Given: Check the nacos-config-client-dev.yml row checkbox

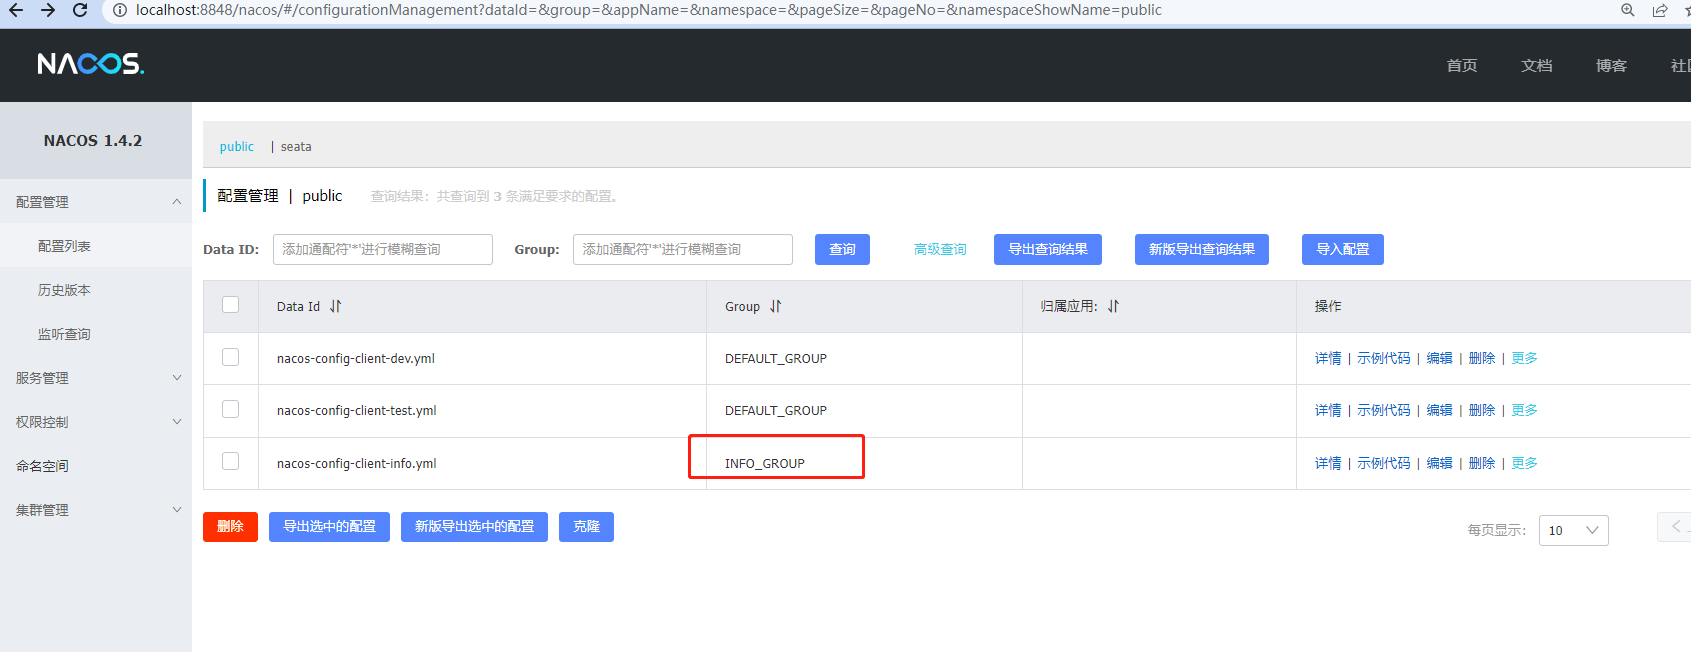Looking at the screenshot, I should [x=231, y=357].
